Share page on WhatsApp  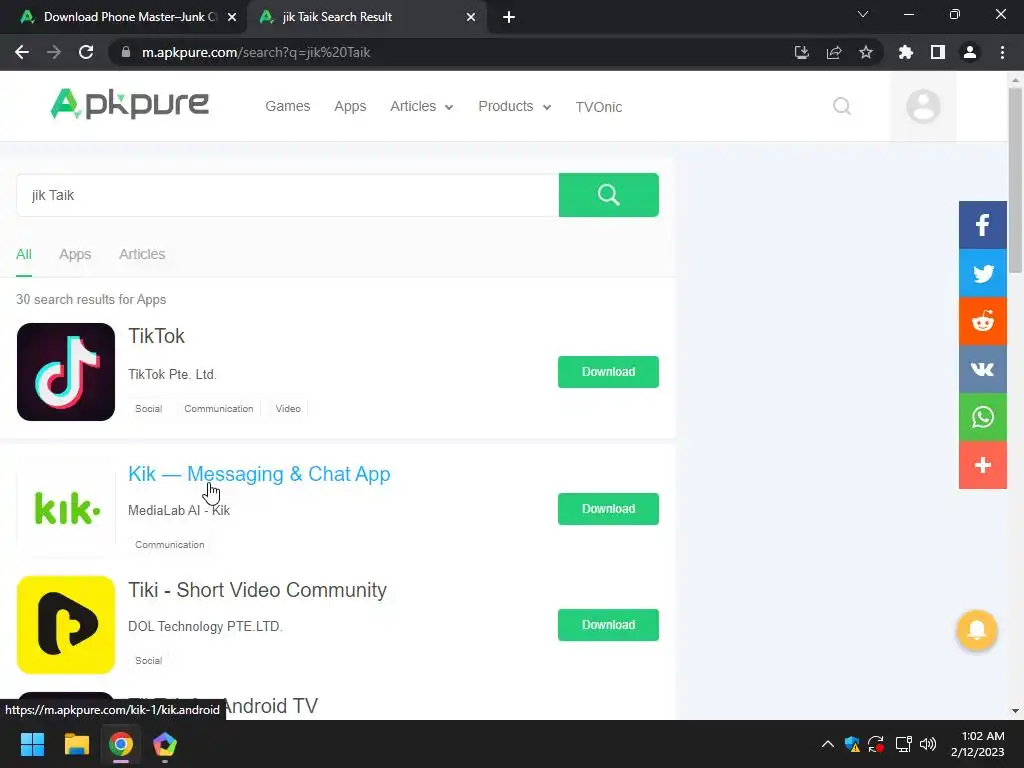pyautogui.click(x=982, y=417)
